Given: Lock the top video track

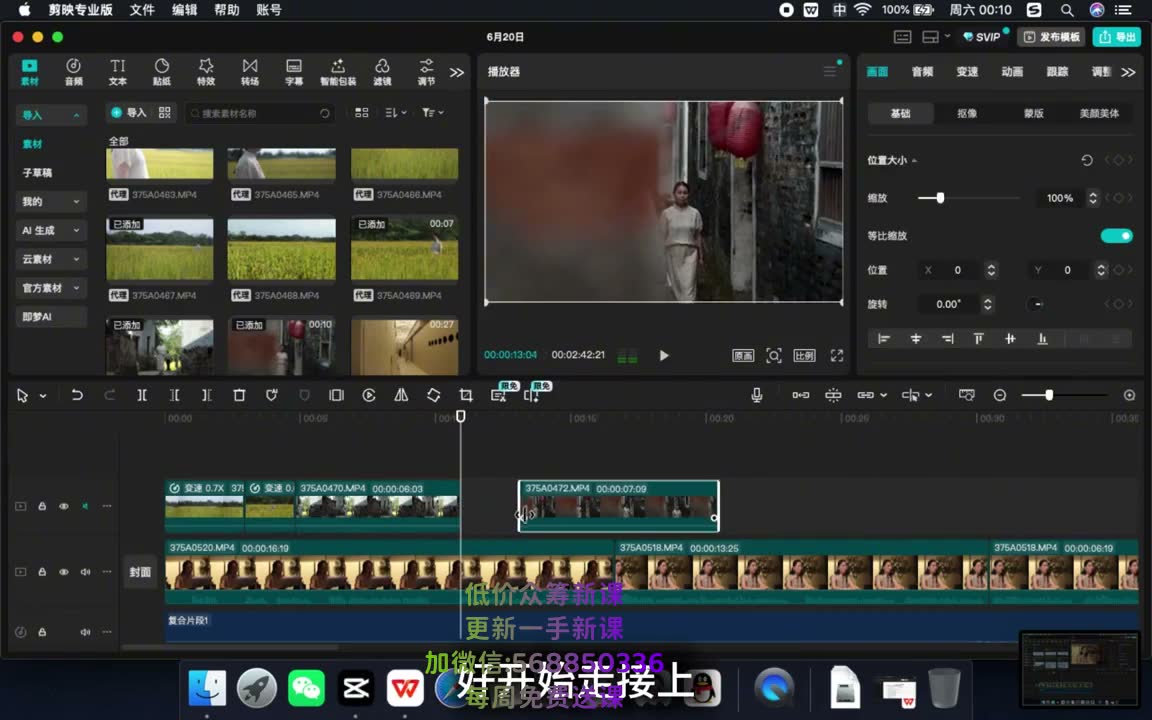Looking at the screenshot, I should pos(43,506).
